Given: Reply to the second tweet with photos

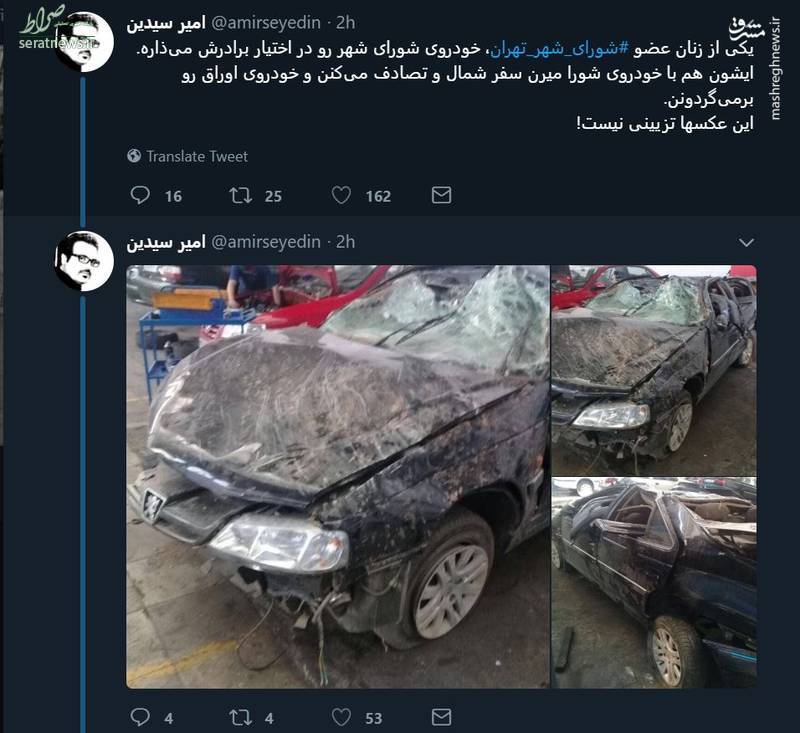Looking at the screenshot, I should point(140,717).
